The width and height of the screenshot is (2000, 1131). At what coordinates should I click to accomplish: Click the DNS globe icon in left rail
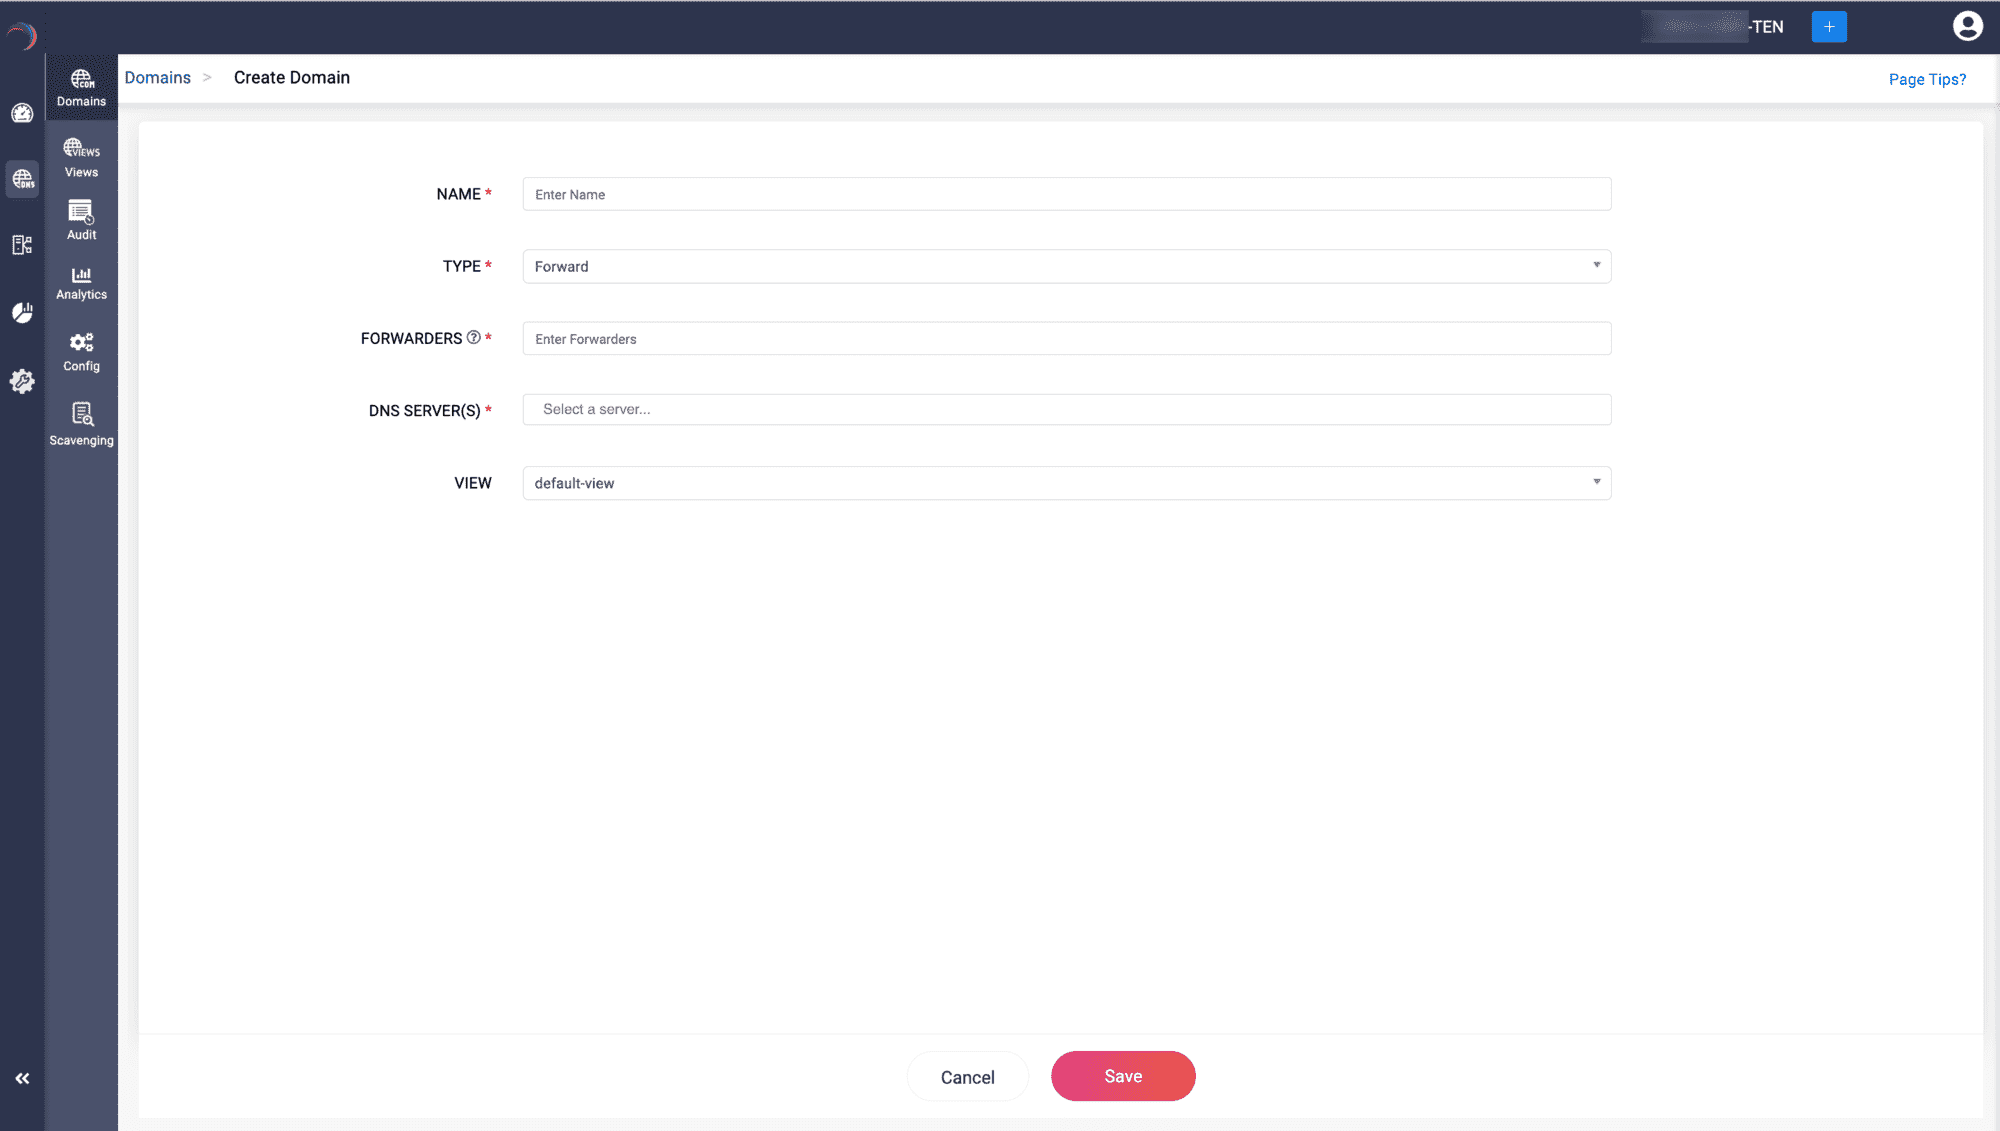click(22, 179)
